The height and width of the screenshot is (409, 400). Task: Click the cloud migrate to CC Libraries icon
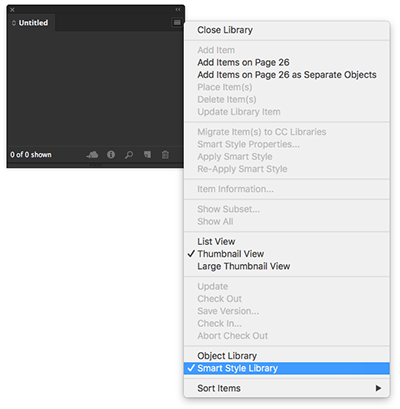(92, 155)
